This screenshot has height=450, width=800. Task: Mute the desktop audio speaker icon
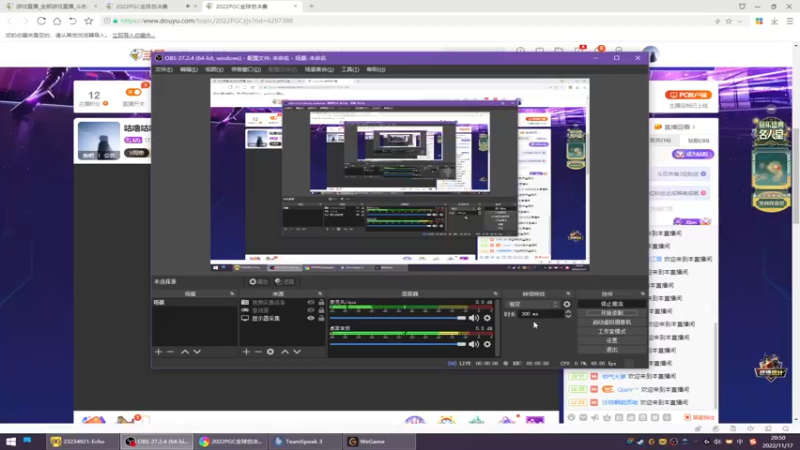[x=474, y=344]
